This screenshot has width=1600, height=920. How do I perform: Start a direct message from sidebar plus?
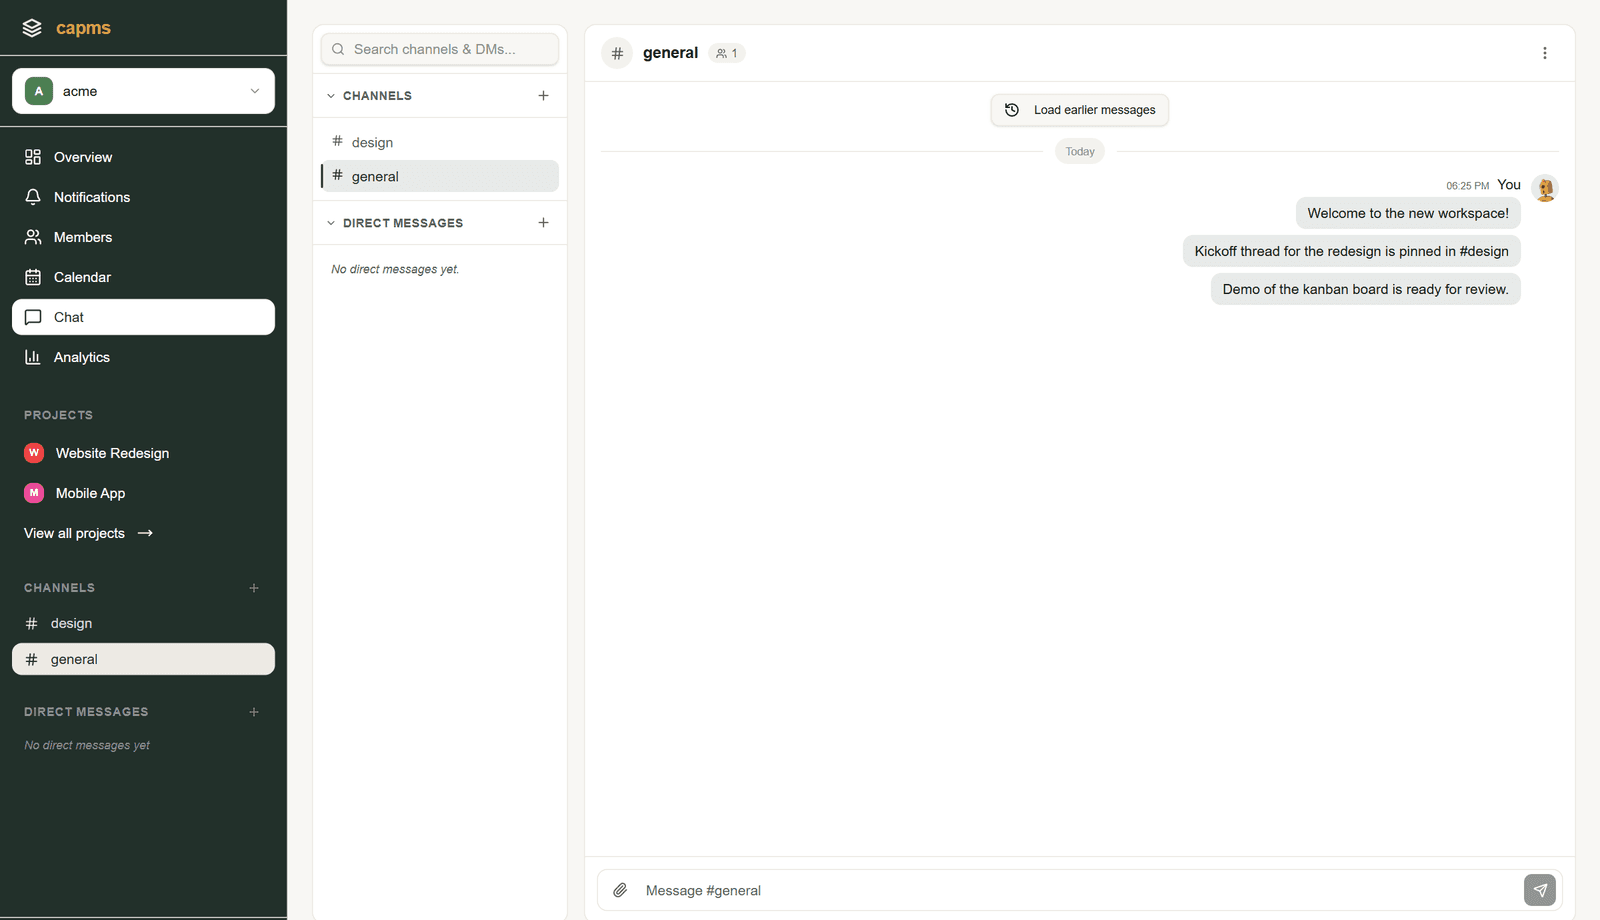tap(254, 712)
